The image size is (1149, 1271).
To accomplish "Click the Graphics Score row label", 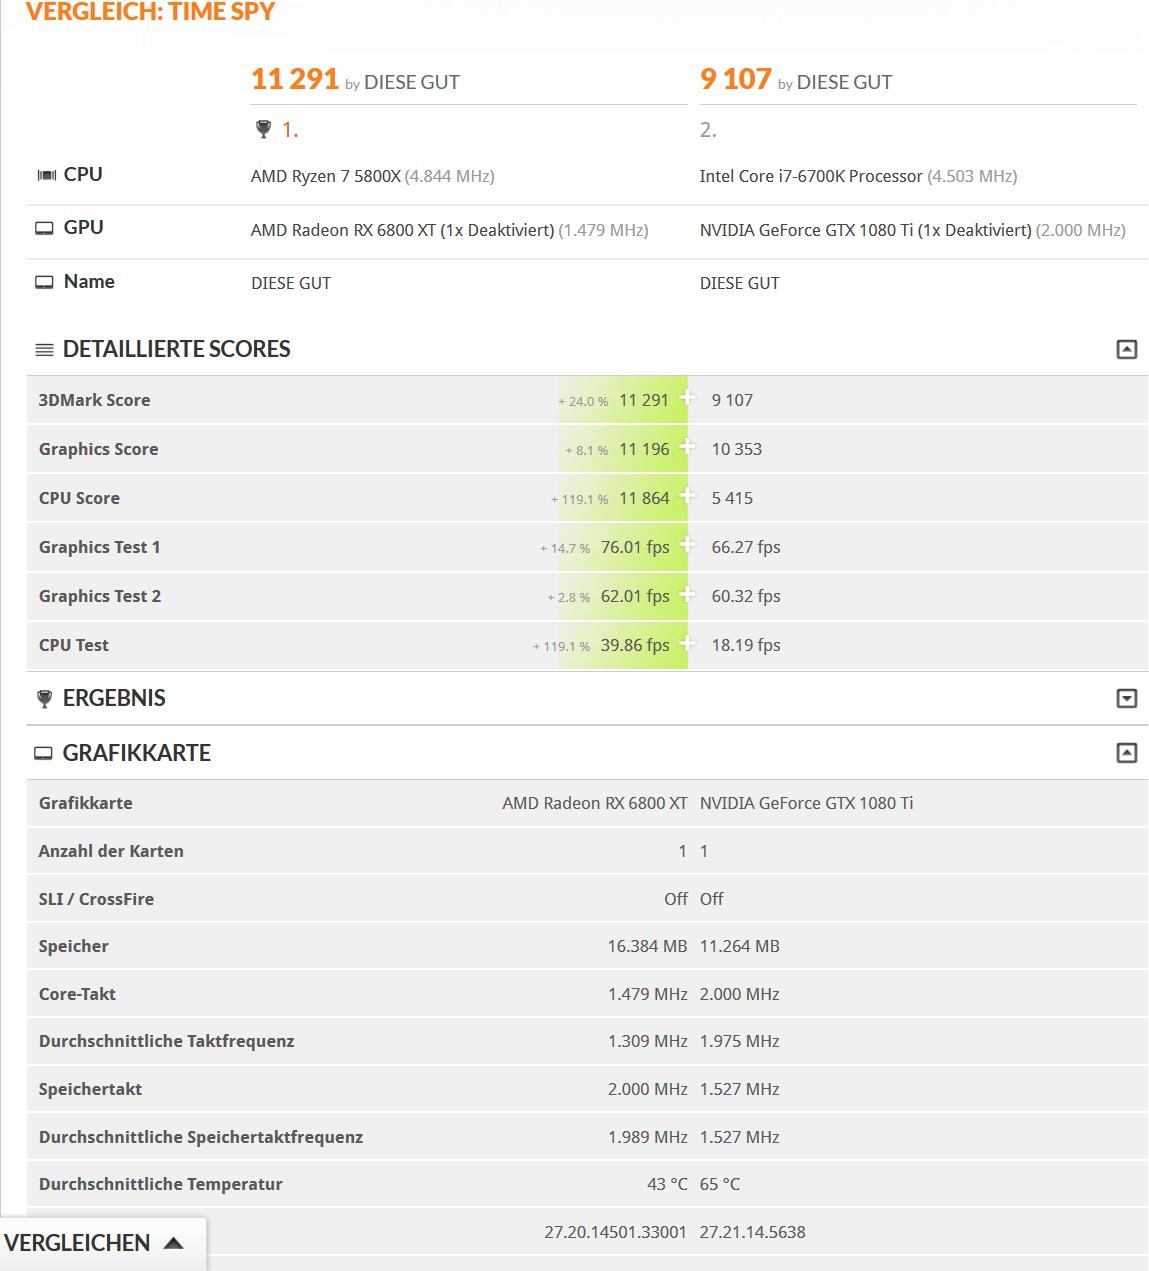I will click(x=98, y=449).
